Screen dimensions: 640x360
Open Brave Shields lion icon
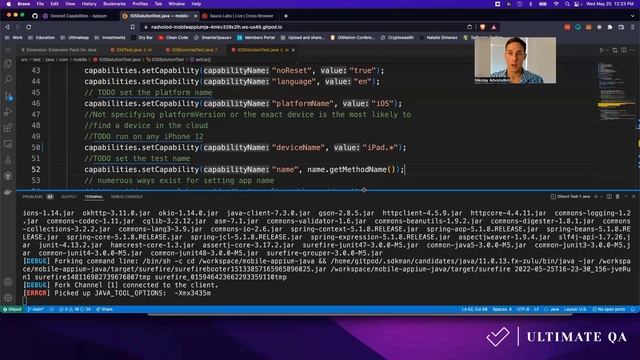coord(483,27)
